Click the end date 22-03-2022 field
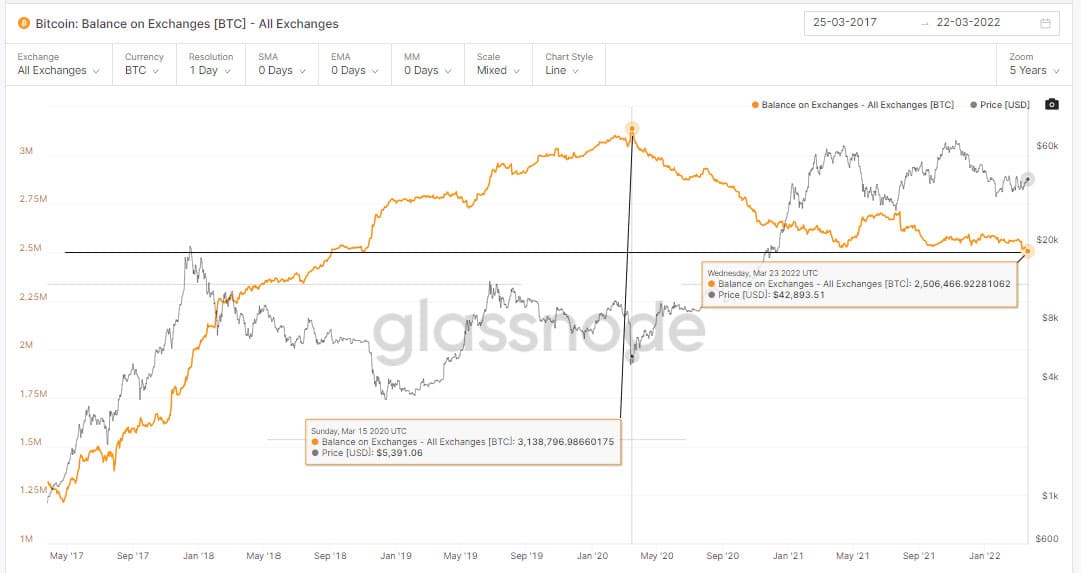The image size is (1081, 573). pyautogui.click(x=971, y=23)
